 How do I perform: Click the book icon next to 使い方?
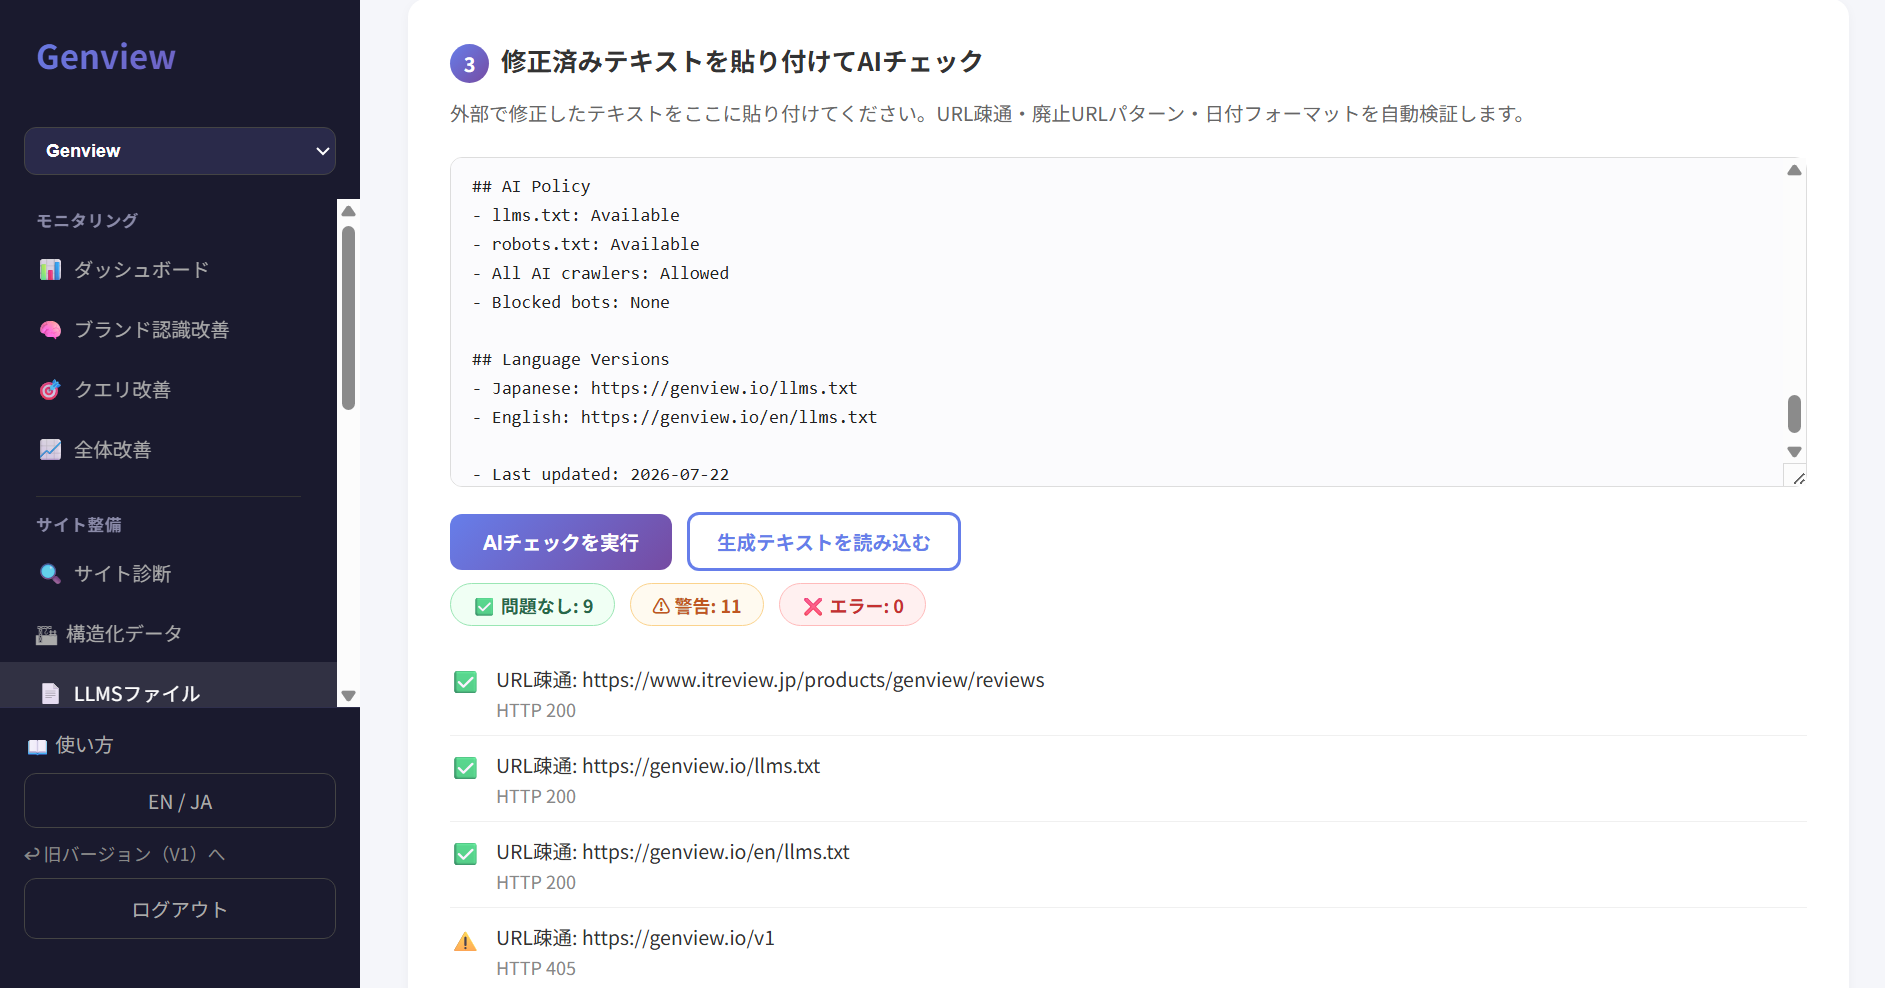(38, 746)
